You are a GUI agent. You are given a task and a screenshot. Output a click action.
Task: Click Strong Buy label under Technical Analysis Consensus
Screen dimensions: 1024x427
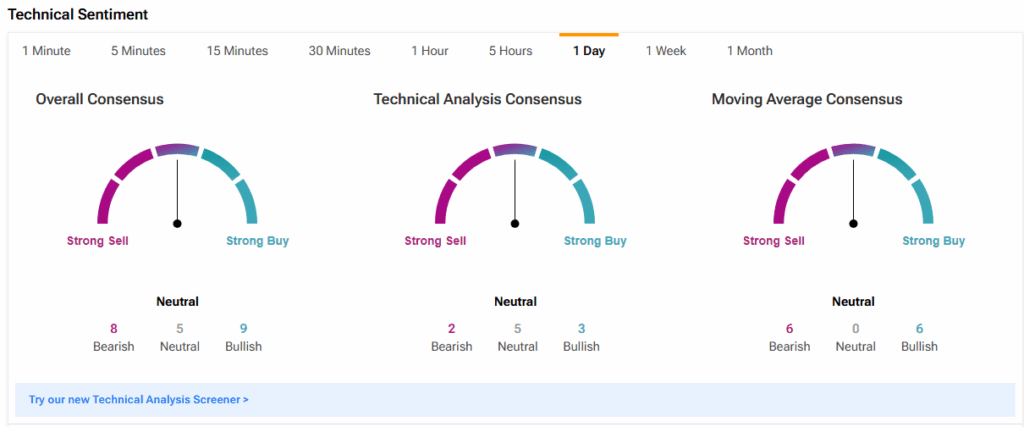pos(595,241)
